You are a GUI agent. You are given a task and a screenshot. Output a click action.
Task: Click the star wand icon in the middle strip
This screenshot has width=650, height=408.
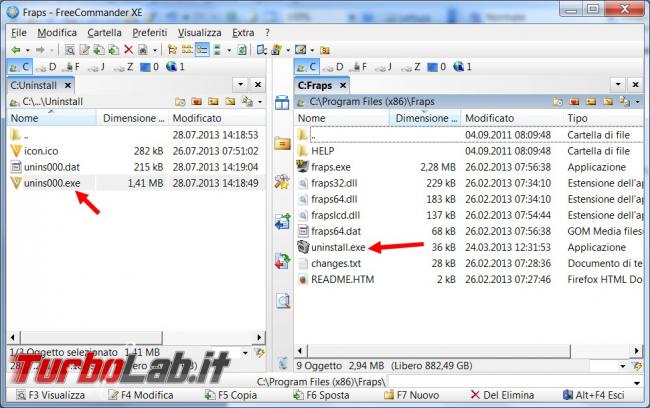pyautogui.click(x=282, y=182)
